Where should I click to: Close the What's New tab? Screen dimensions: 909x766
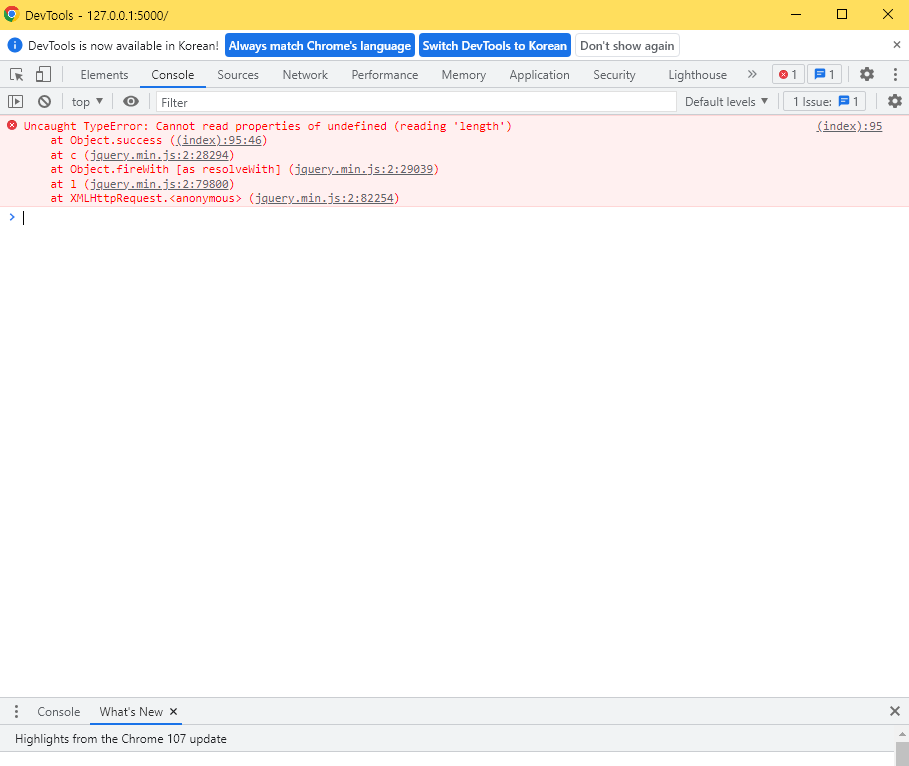click(173, 711)
